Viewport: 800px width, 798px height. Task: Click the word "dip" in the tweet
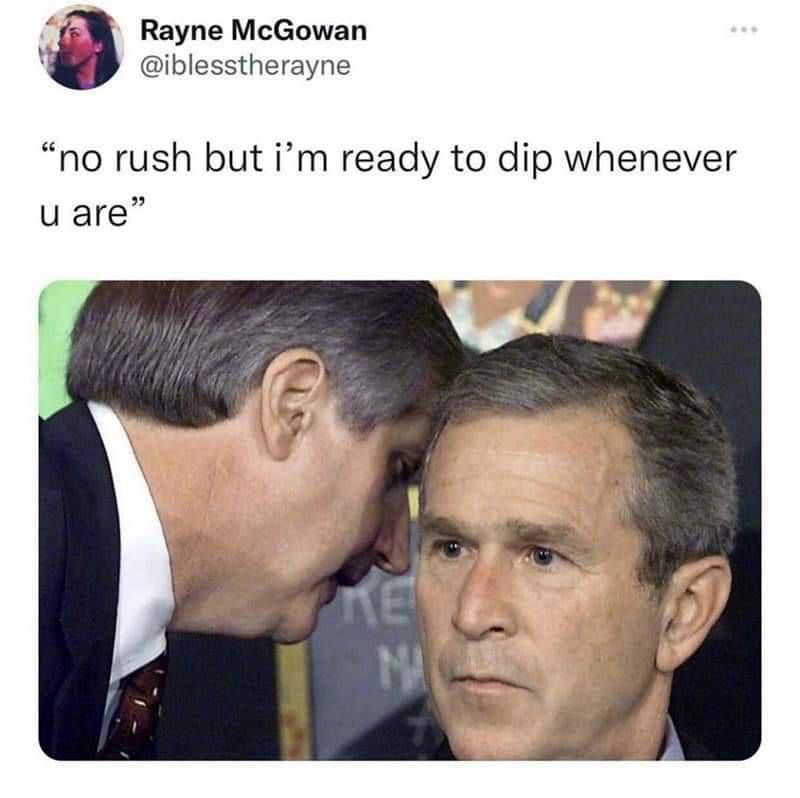[x=525, y=161]
